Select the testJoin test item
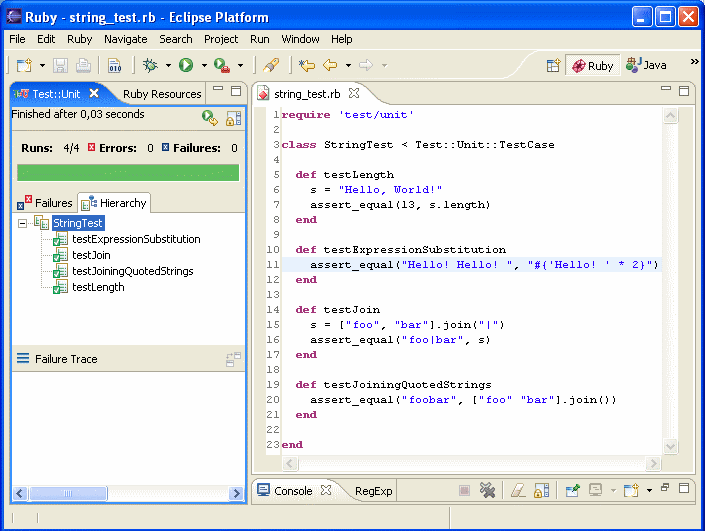This screenshot has height=531, width=705. point(91,255)
